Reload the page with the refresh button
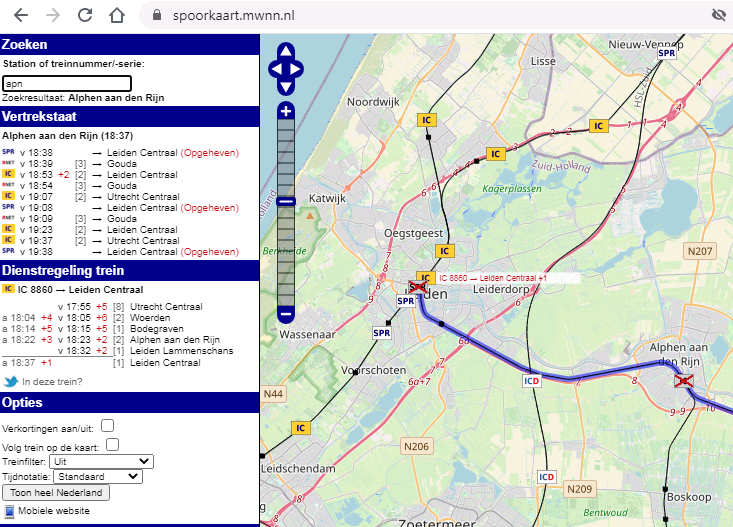This screenshot has height=527, width=733. (x=85, y=15)
